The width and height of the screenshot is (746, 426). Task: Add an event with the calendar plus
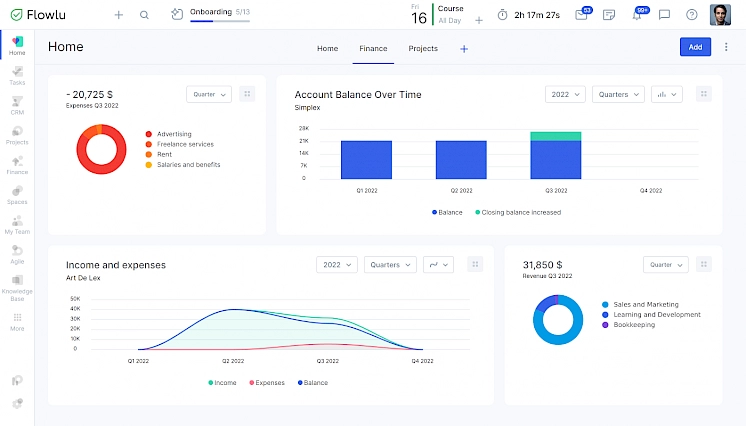[479, 20]
